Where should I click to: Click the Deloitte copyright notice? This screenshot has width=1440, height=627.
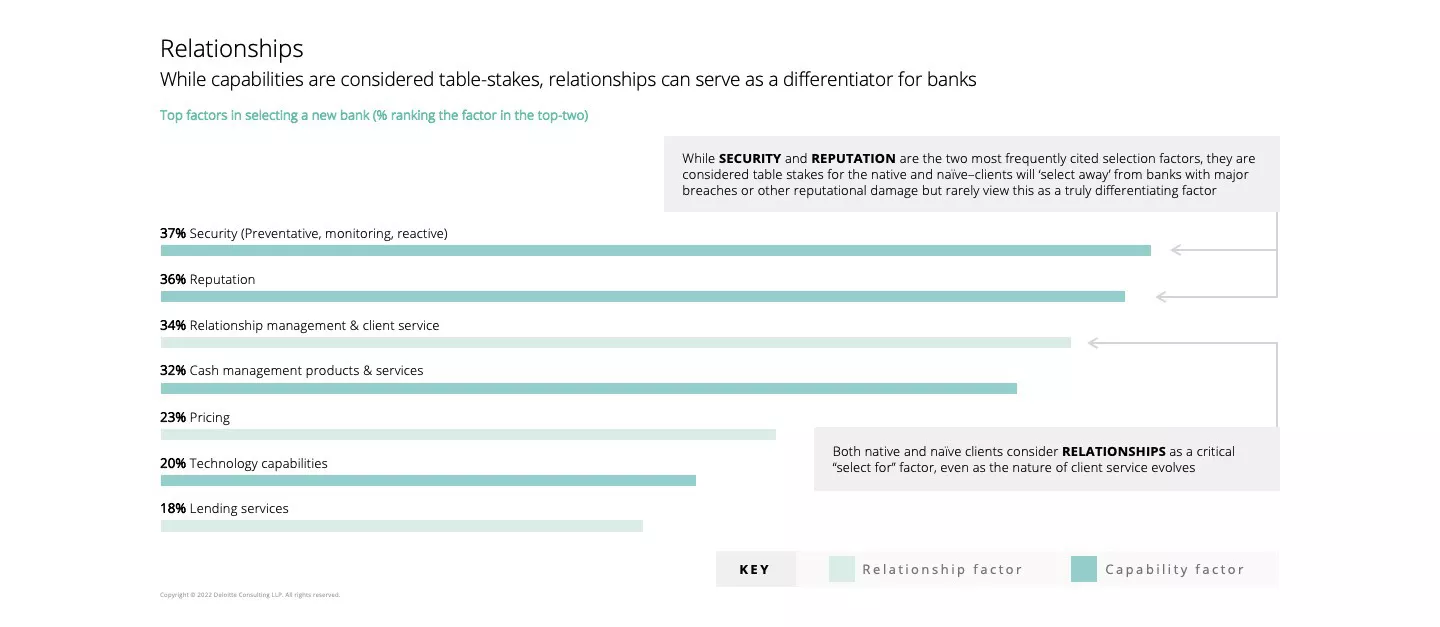250,595
